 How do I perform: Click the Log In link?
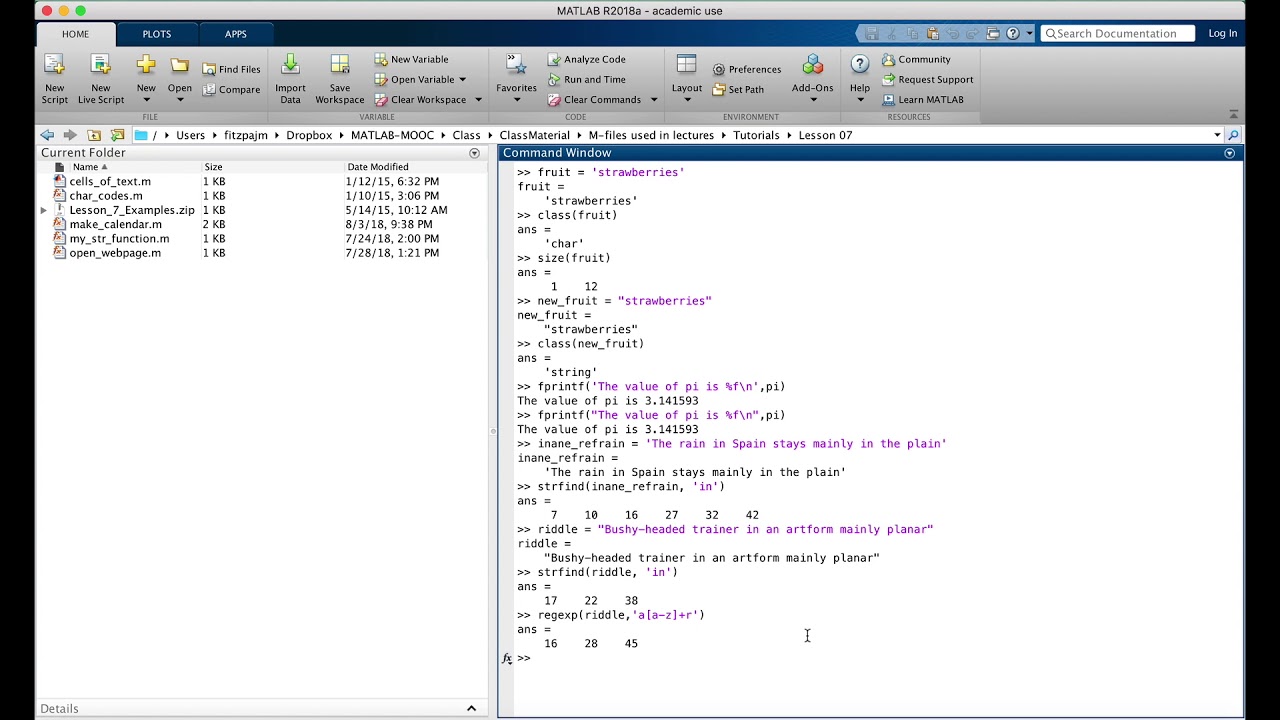[x=1223, y=33]
